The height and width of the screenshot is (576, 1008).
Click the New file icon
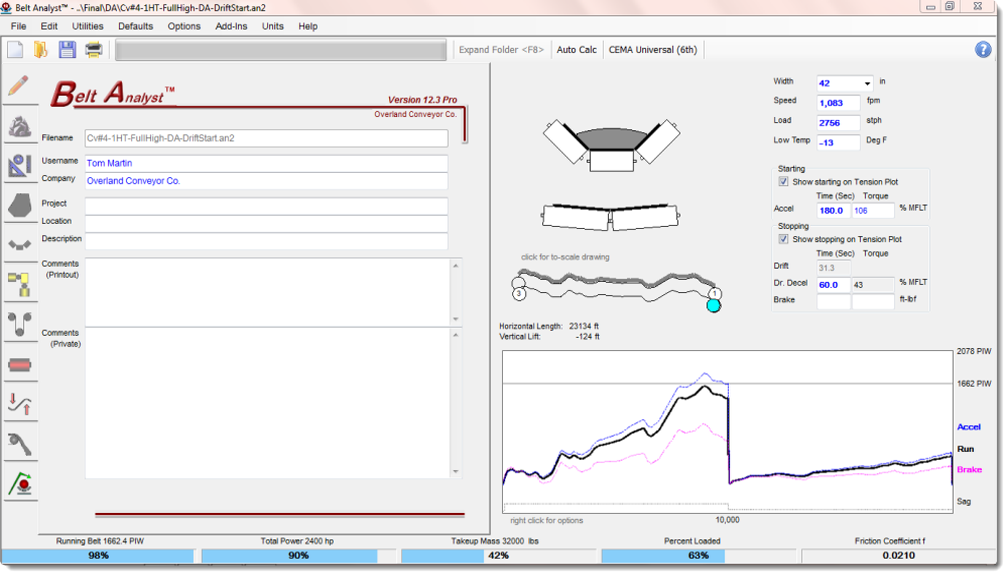tap(15, 50)
